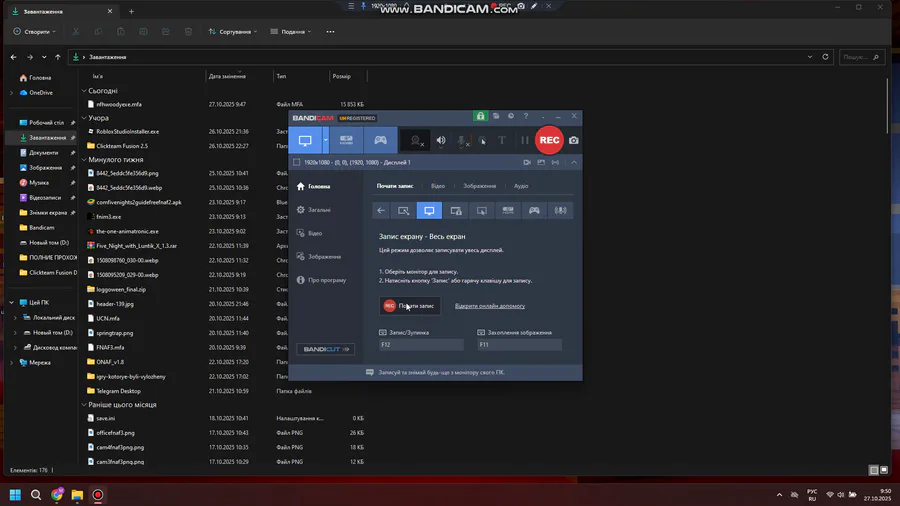900x506 pixels.
Task: Click Створити button in Explorer toolbar
Action: pyautogui.click(x=34, y=32)
